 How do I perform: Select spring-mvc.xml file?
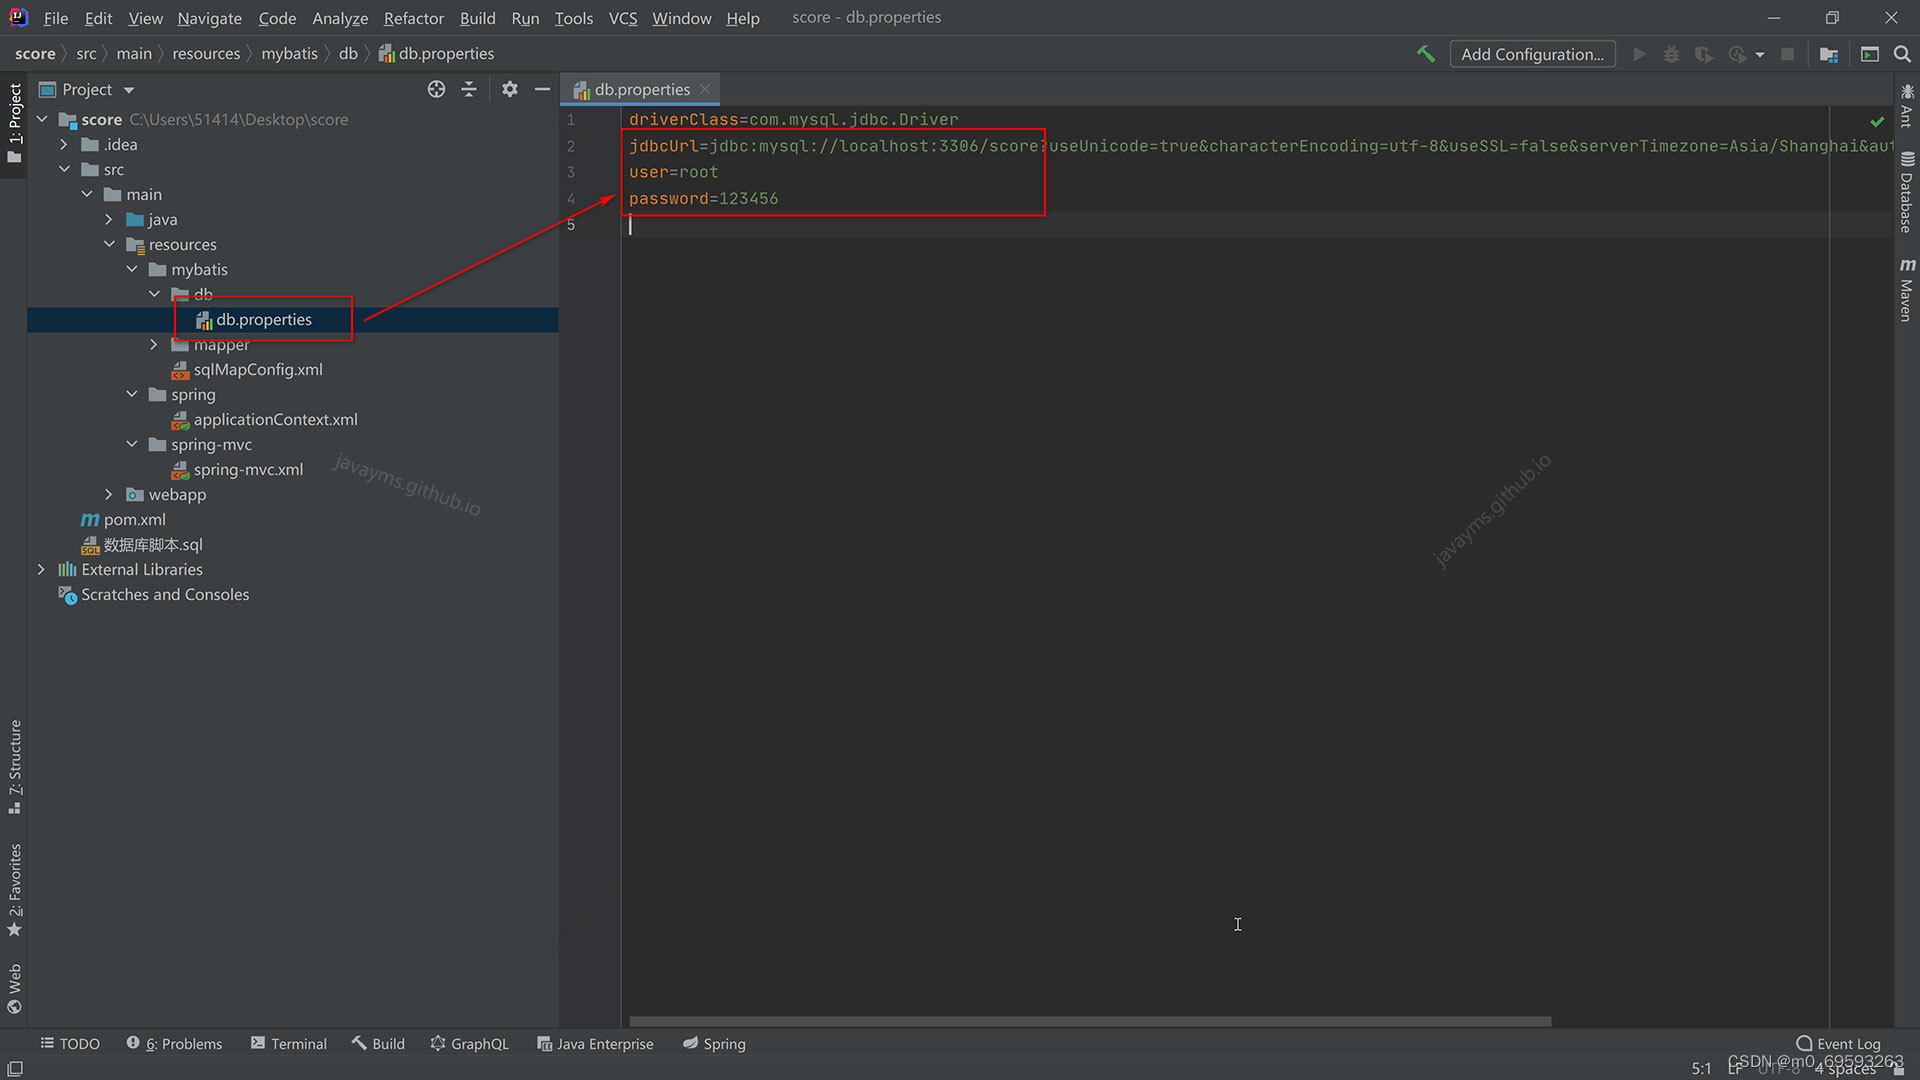point(248,469)
